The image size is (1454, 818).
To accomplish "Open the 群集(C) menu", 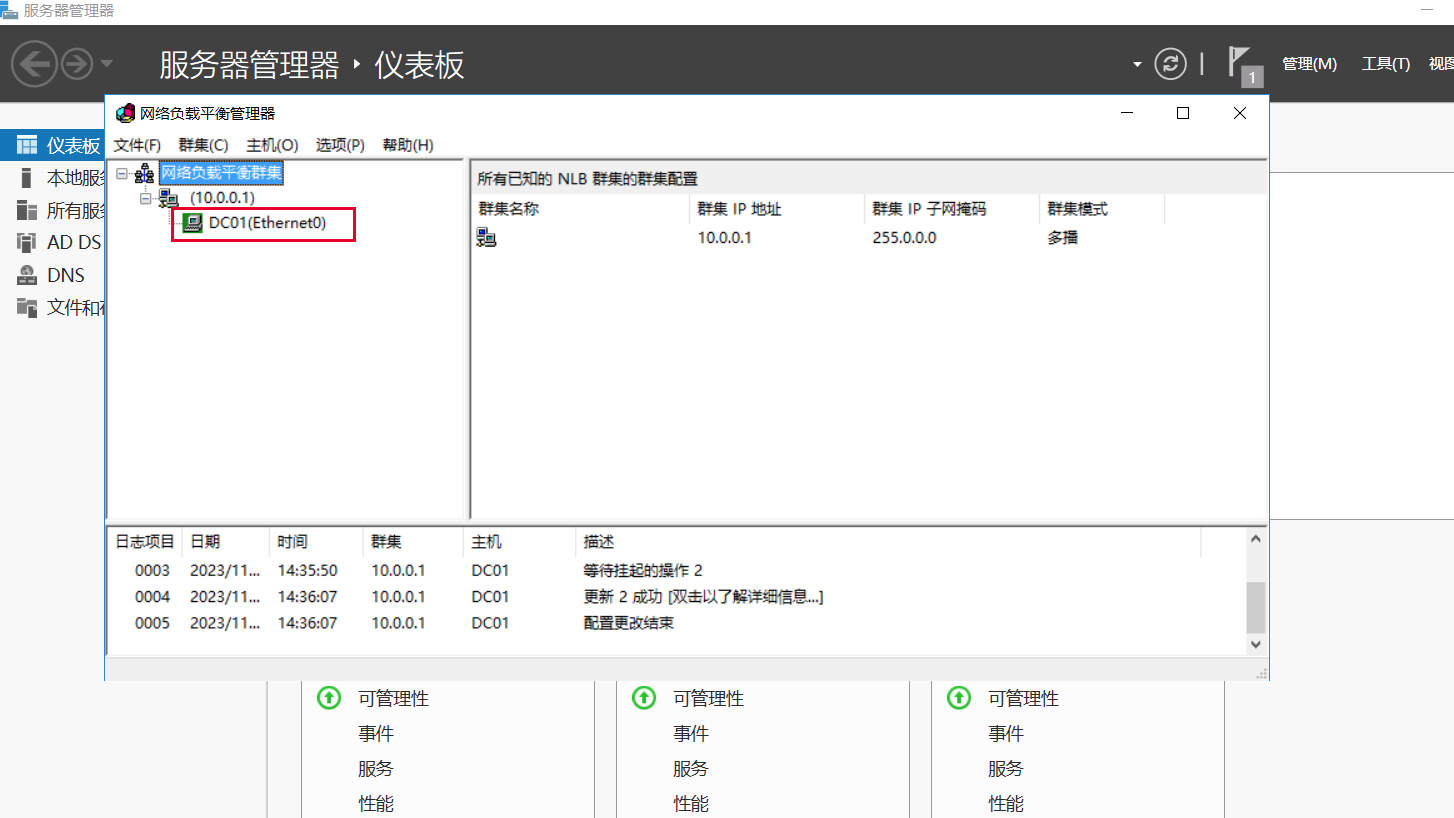I will click(203, 145).
